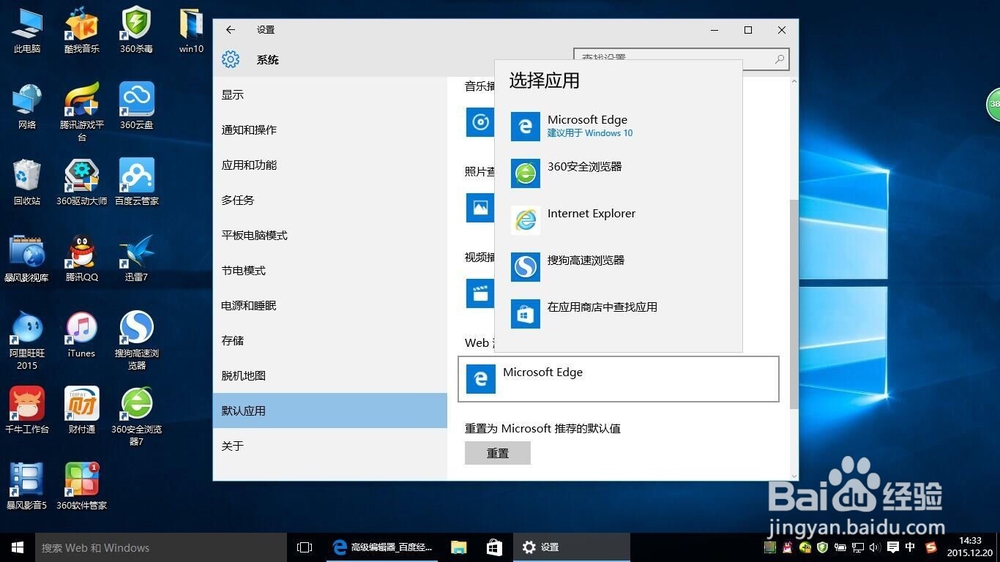Open current Web browser default Microsoft Edge
Screen dimensions: 1000x562
(618, 379)
